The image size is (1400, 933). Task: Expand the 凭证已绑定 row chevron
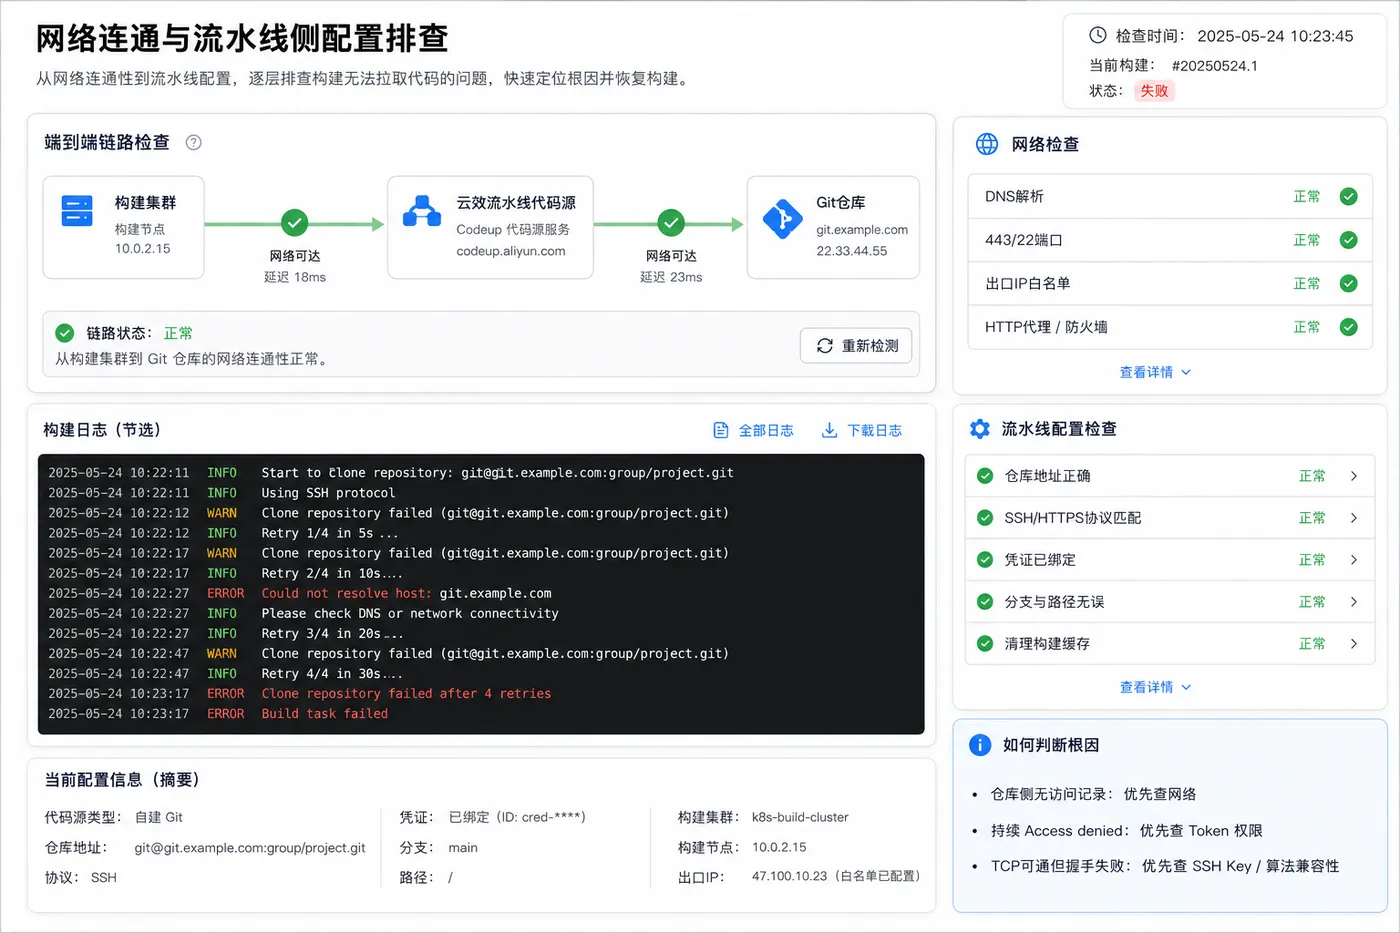point(1354,560)
